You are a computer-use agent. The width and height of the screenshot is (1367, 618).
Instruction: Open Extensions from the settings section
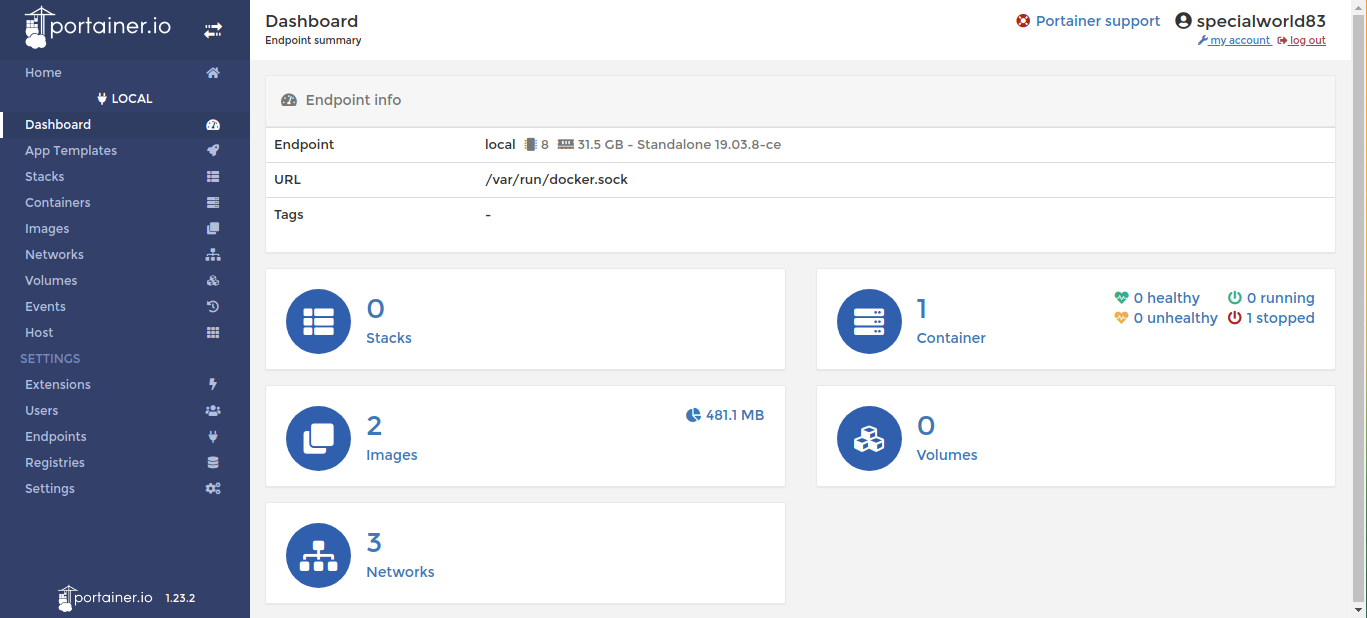pyautogui.click(x=58, y=385)
